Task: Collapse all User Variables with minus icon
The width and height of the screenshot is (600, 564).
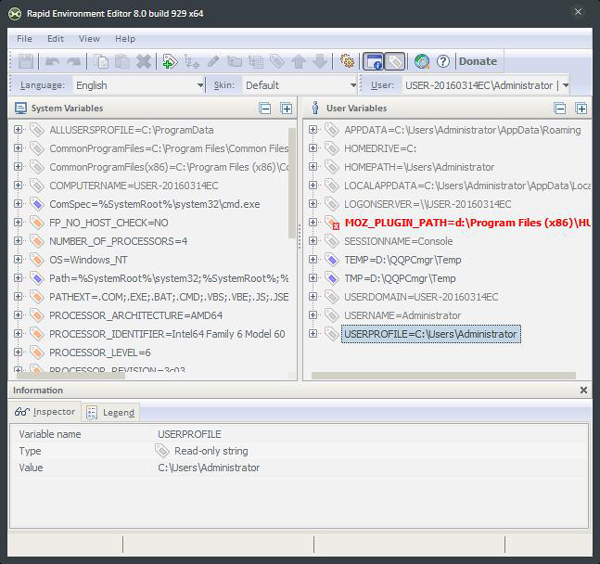Action: point(560,108)
